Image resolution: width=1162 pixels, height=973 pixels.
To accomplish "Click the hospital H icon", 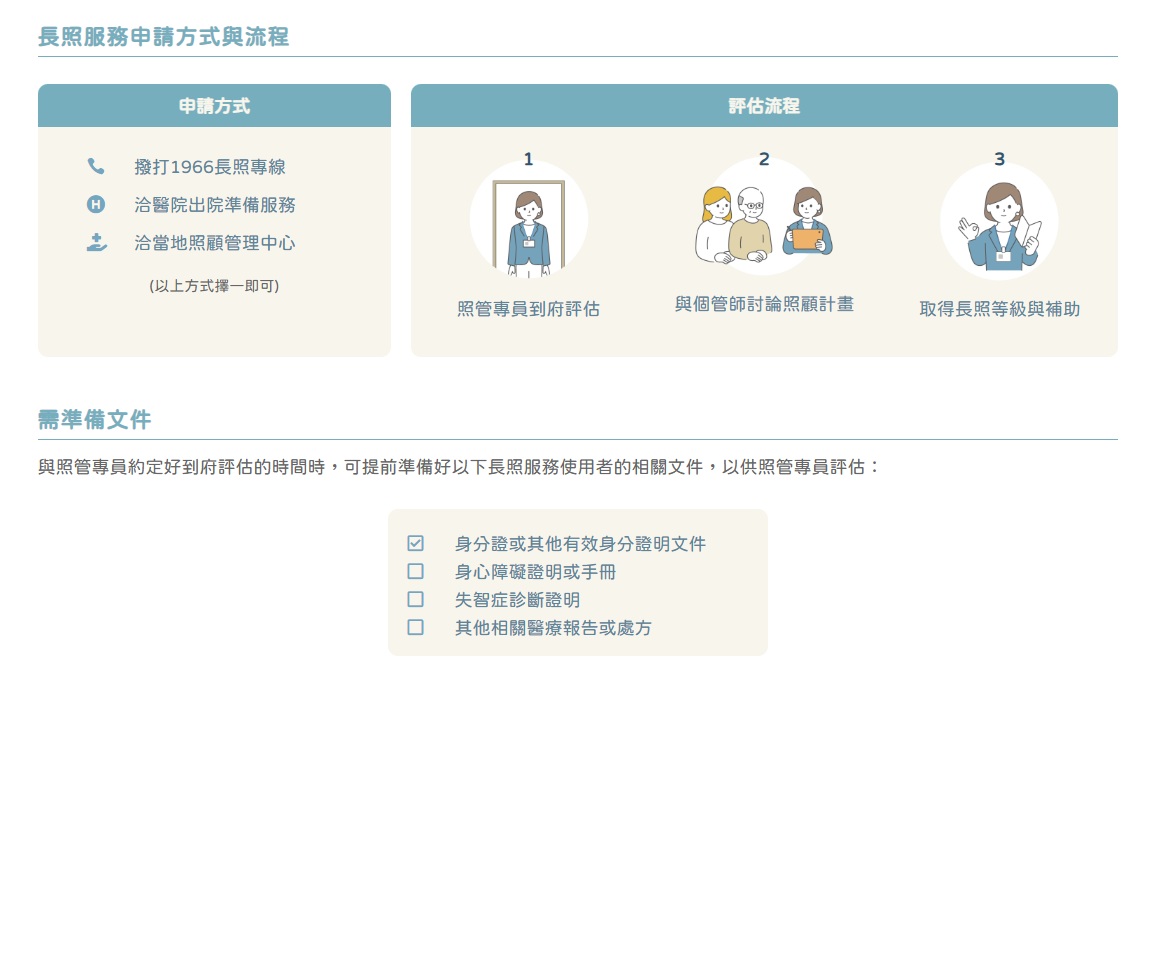I will pos(96,205).
